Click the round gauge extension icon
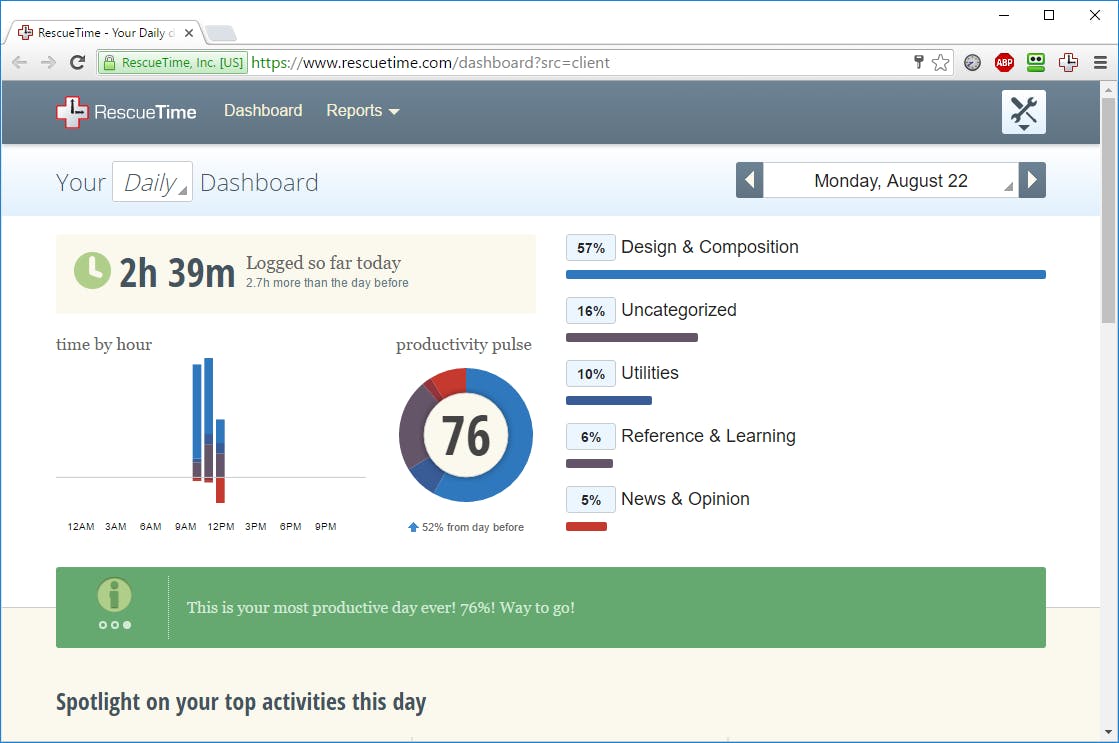Image resolution: width=1119 pixels, height=743 pixels. (972, 63)
